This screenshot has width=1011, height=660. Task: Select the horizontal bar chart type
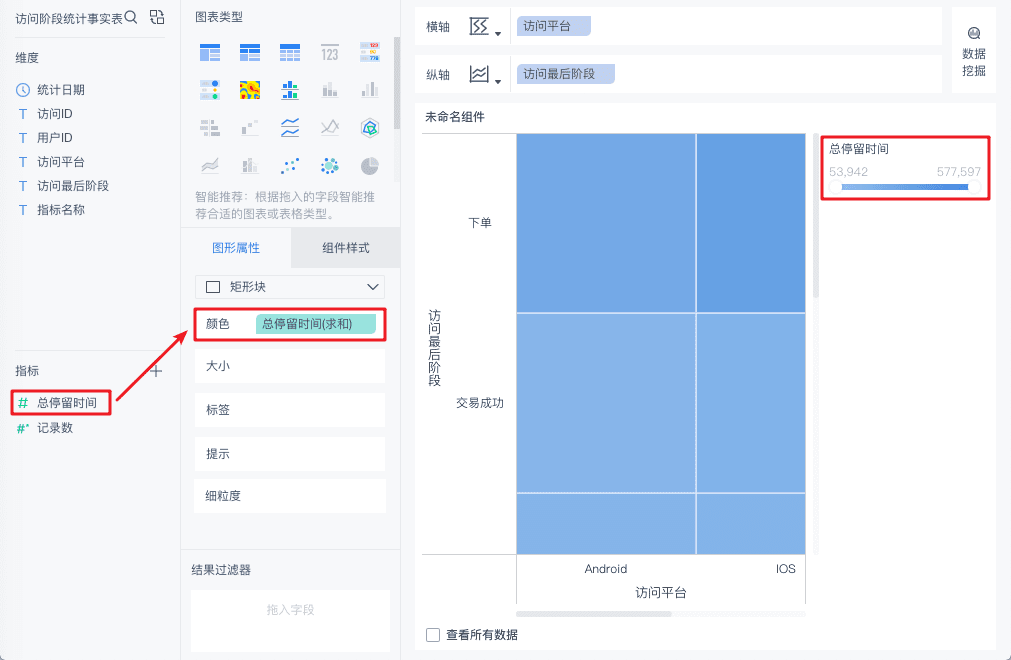pos(210,128)
